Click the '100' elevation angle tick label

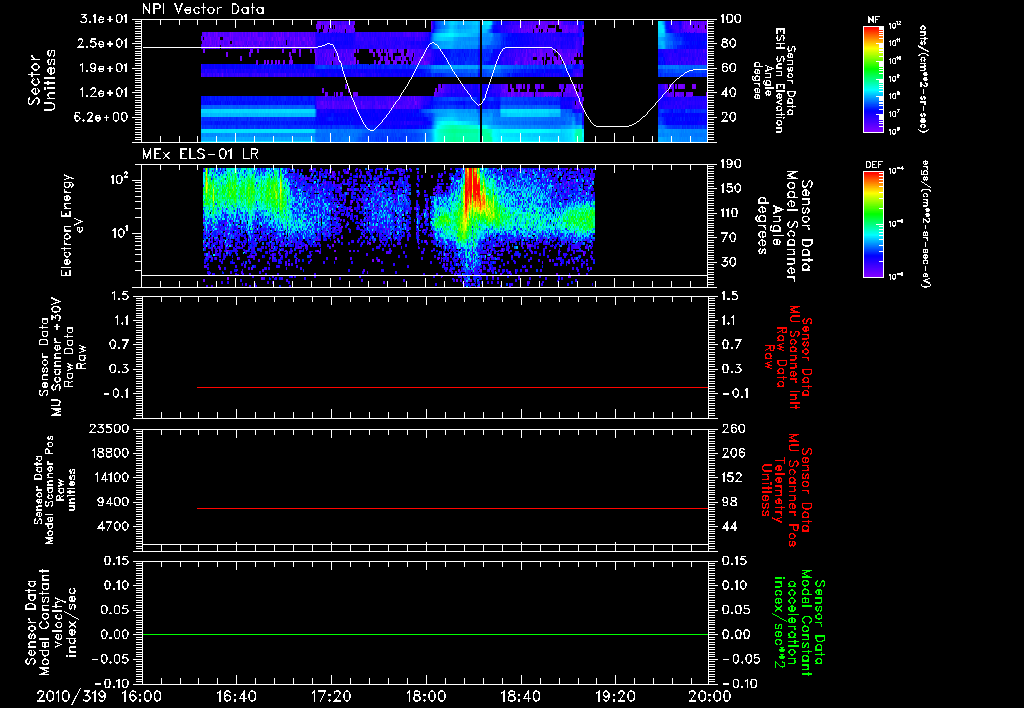731,19
